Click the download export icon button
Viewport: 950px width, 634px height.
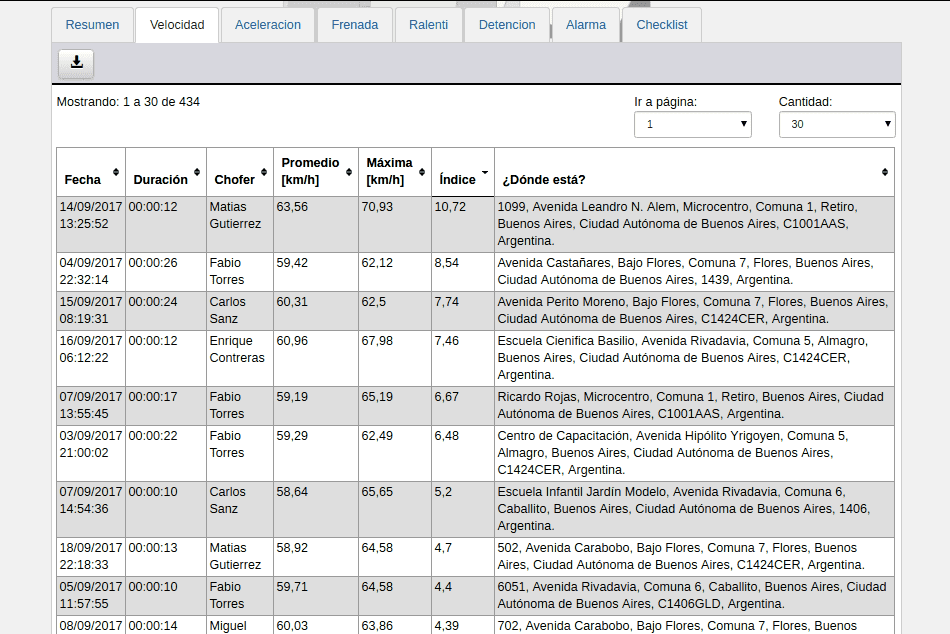tap(76, 63)
